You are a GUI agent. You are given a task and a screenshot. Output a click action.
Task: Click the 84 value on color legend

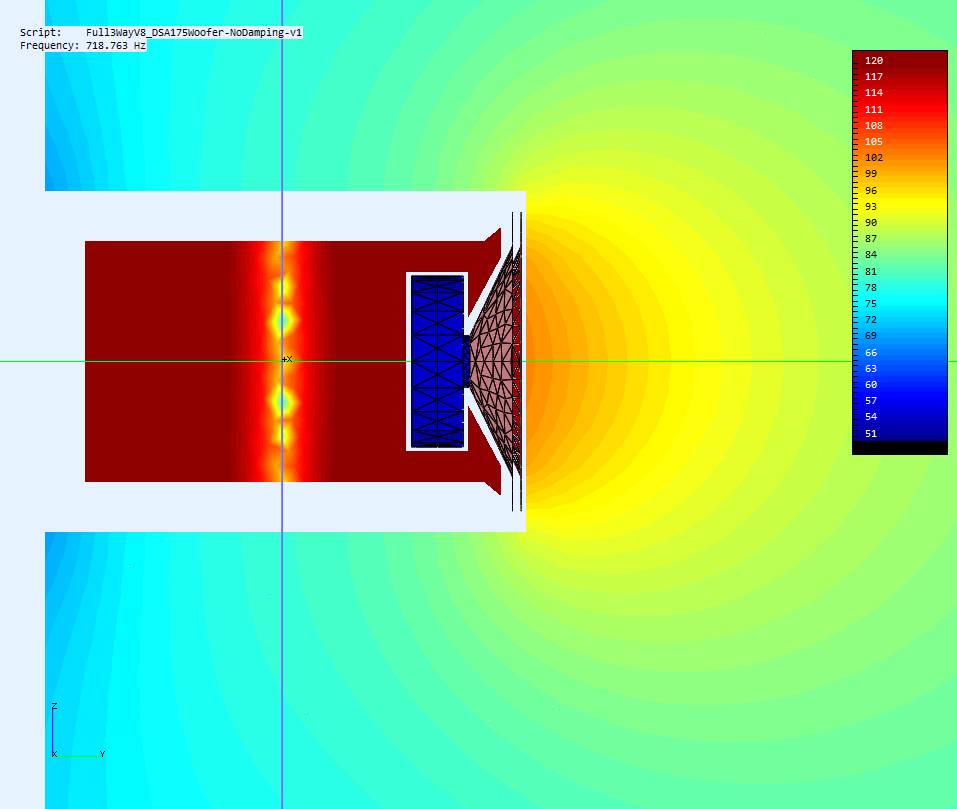(x=871, y=254)
